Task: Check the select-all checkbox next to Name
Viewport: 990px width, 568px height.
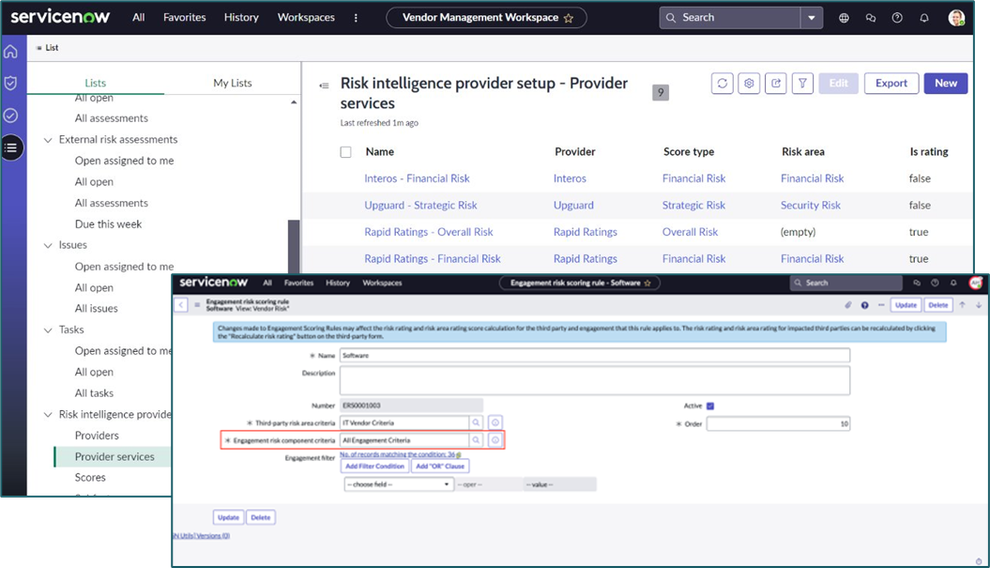Action: coord(346,152)
